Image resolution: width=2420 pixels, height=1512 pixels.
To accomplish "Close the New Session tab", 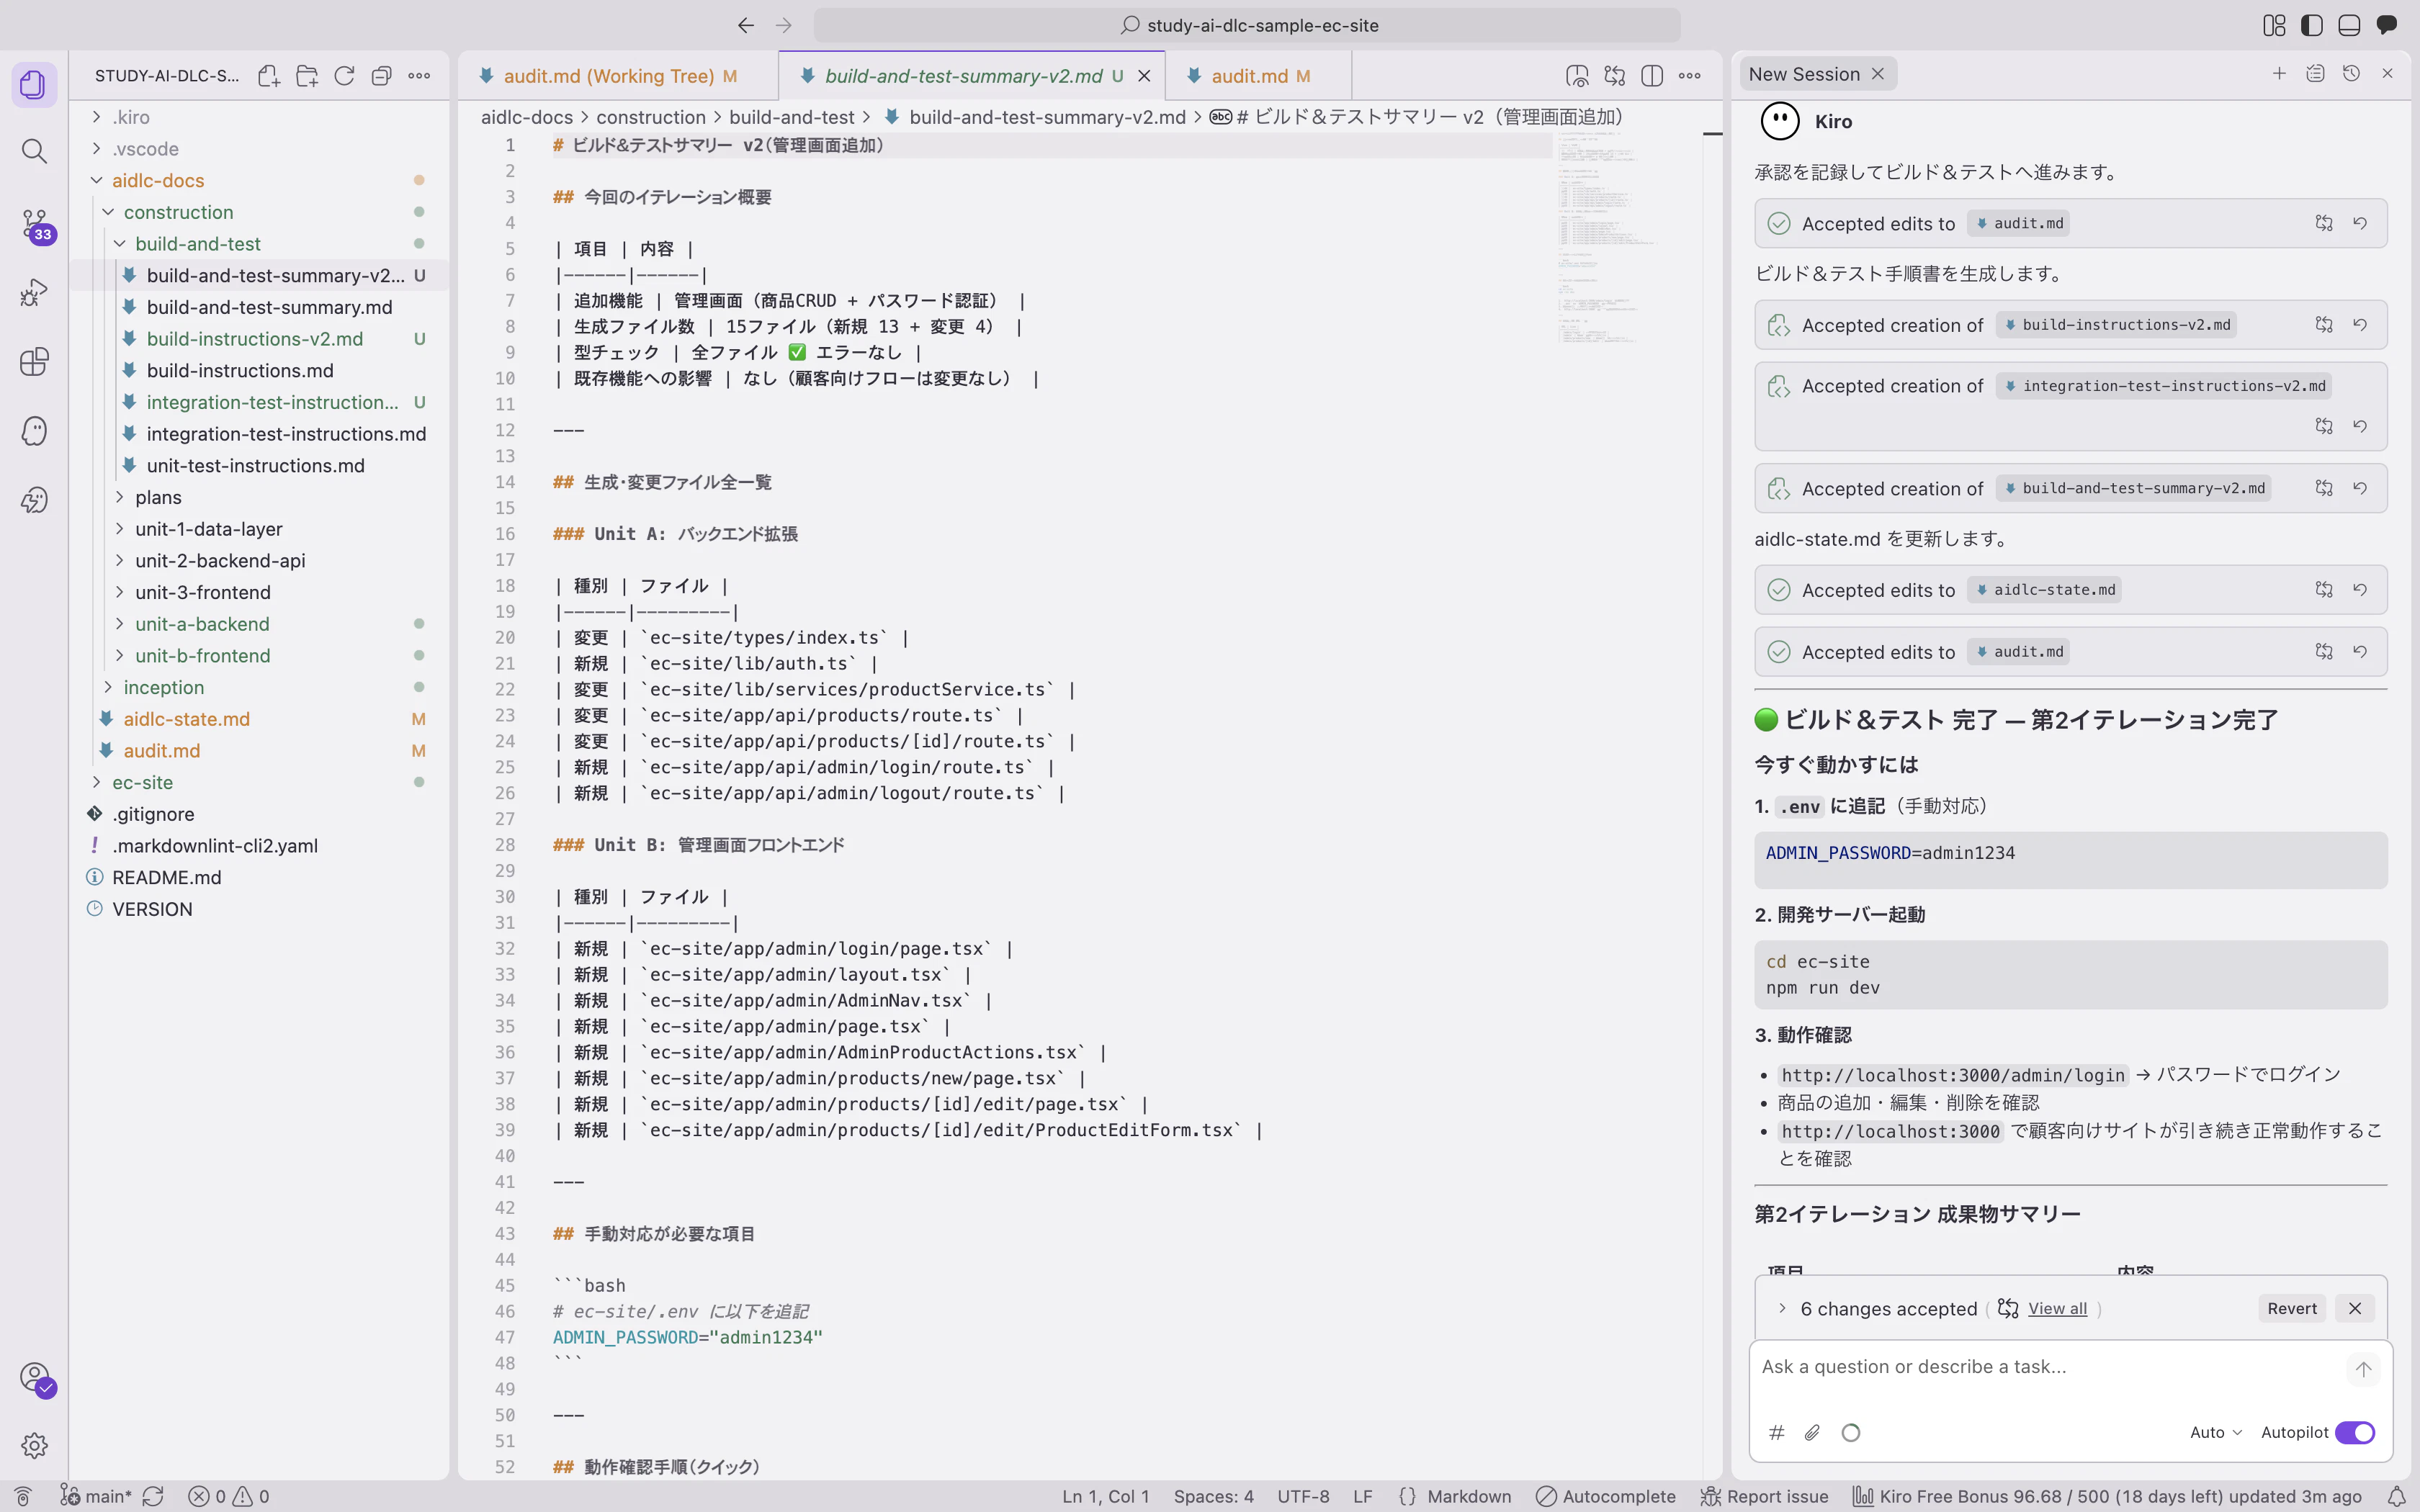I will [x=1878, y=74].
